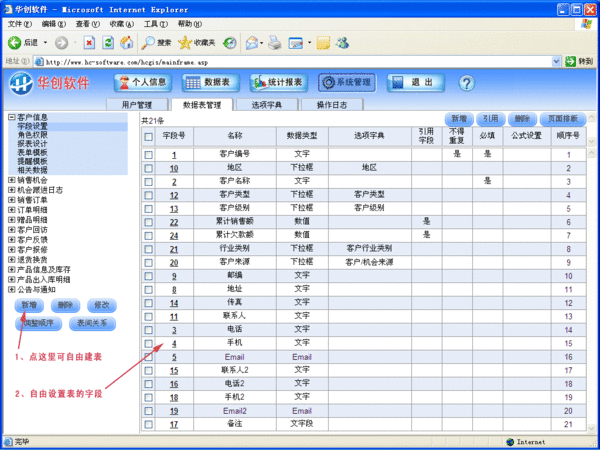Screen dimensions: 600x450
Task: Switch to the 用户管理 tab
Action: (137, 105)
